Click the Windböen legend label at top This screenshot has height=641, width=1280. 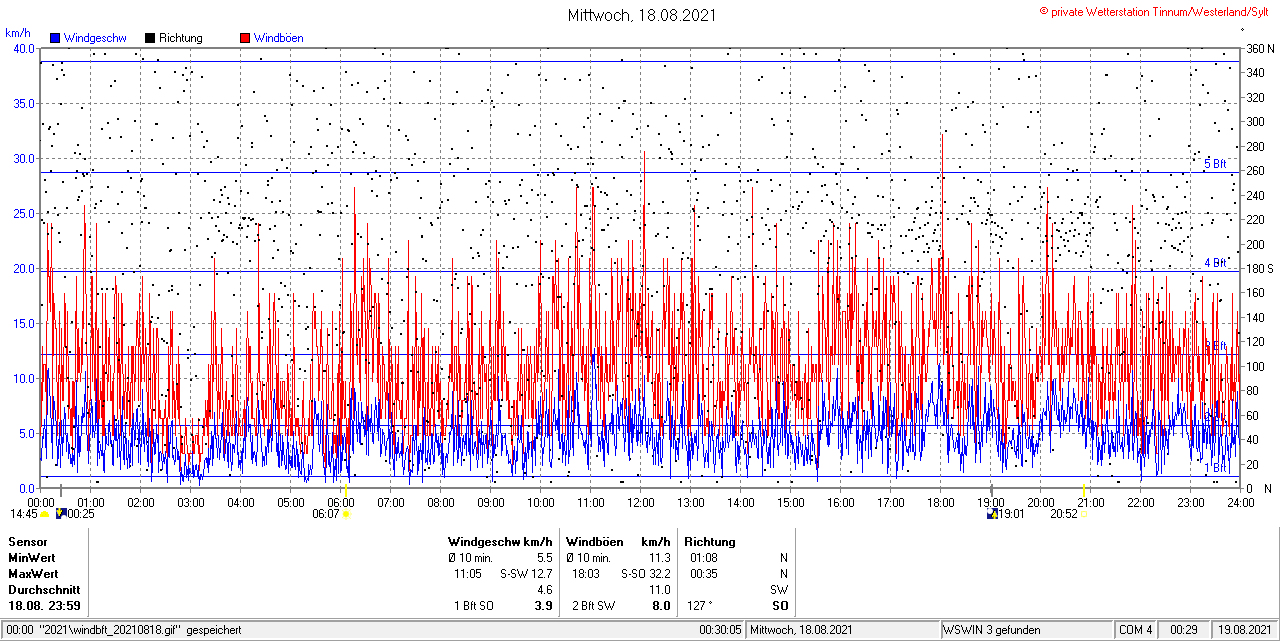coord(279,38)
